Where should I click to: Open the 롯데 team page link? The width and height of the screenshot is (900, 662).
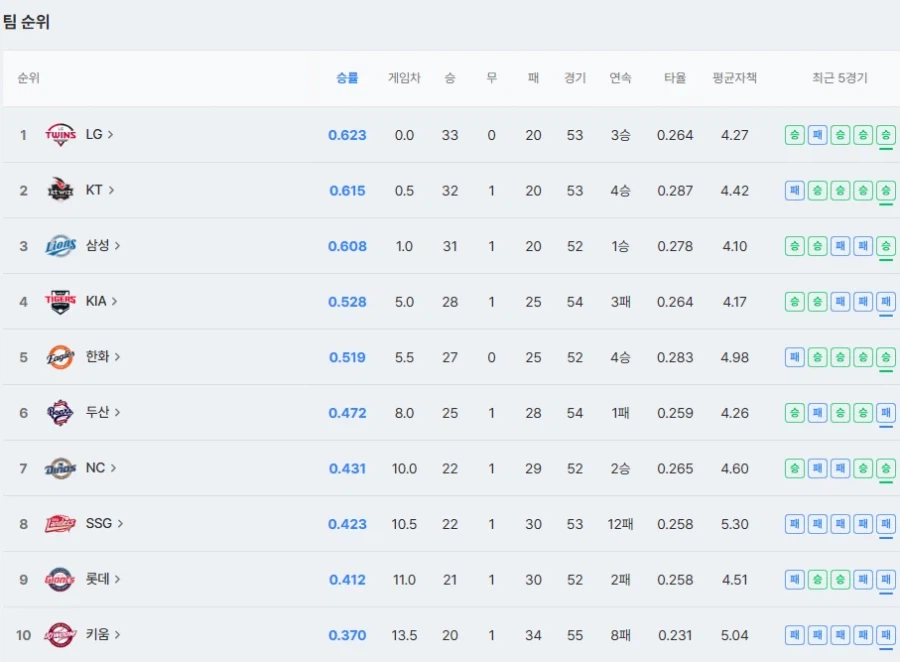point(103,579)
